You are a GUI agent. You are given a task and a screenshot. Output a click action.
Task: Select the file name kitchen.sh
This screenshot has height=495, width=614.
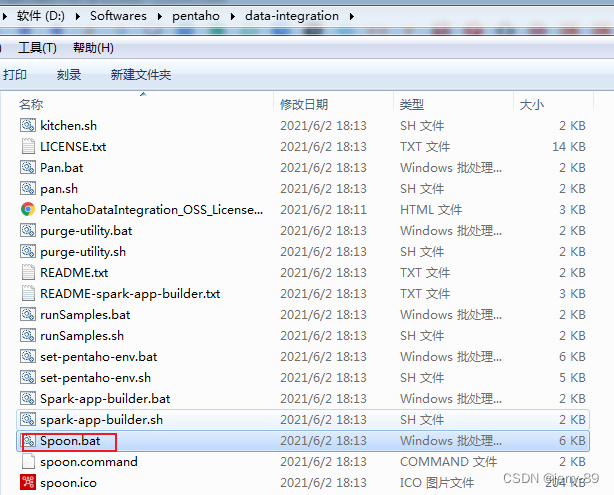pos(69,126)
